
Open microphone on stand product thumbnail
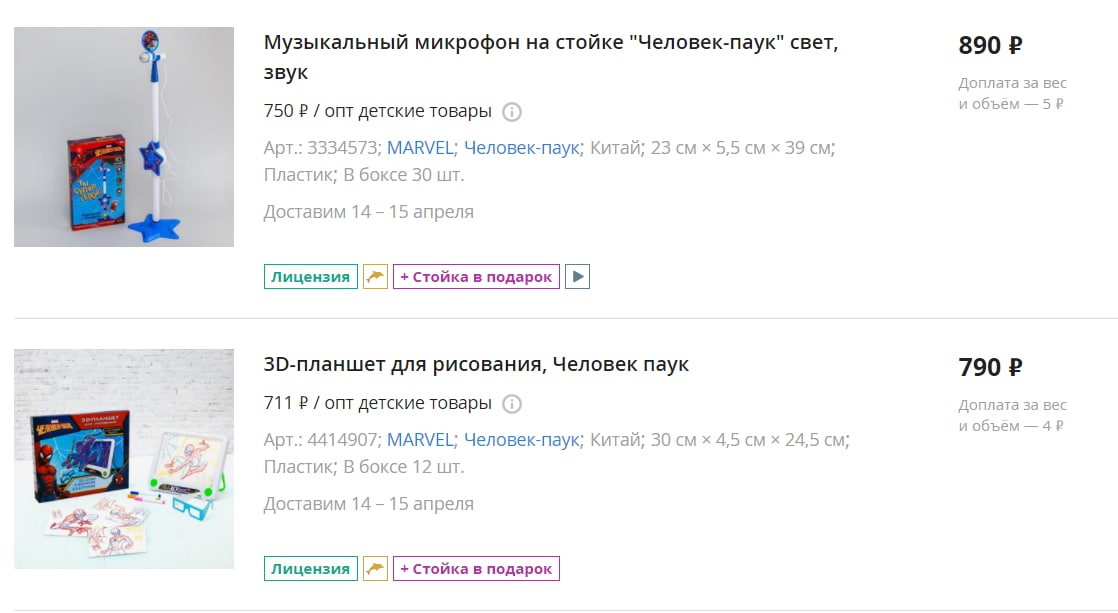(x=124, y=137)
